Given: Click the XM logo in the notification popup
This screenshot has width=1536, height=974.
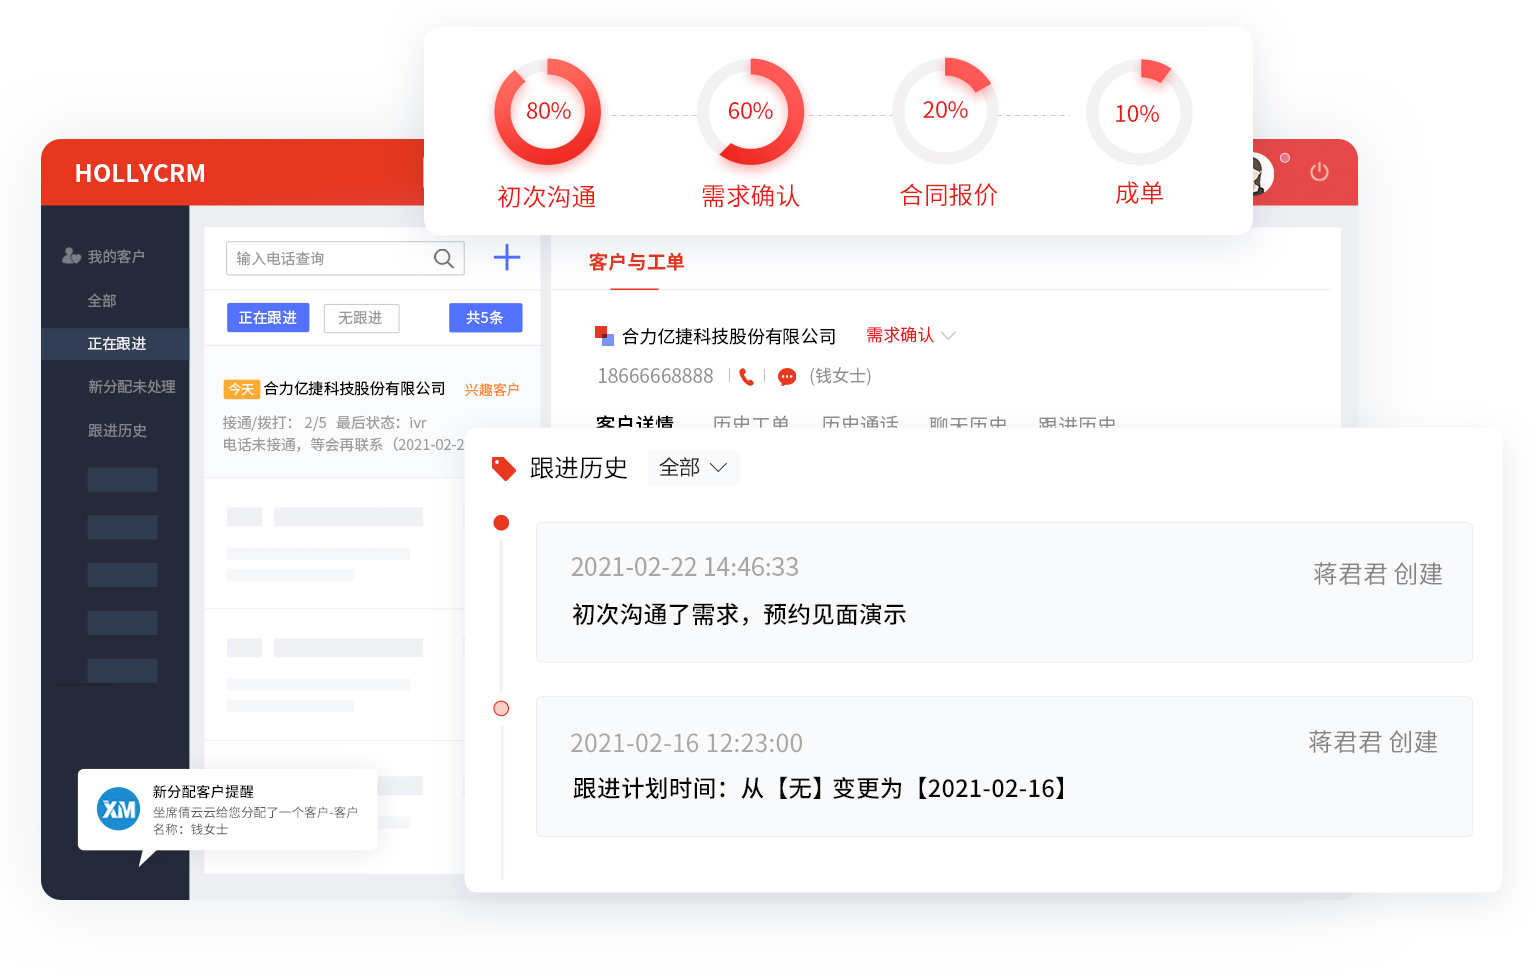Looking at the screenshot, I should [117, 810].
